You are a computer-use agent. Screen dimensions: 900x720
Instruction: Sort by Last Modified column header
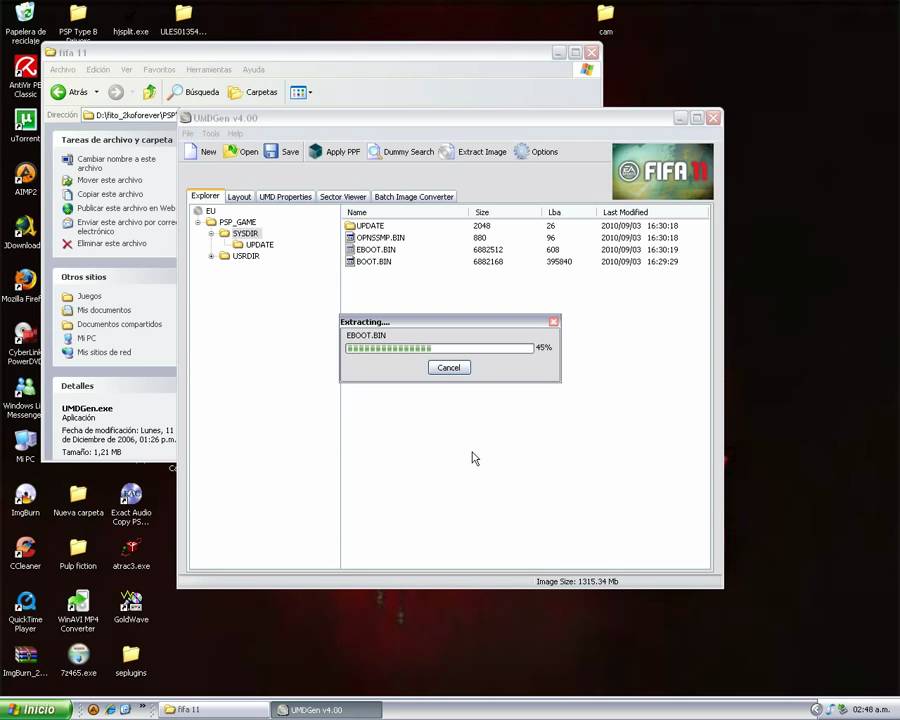coord(653,212)
